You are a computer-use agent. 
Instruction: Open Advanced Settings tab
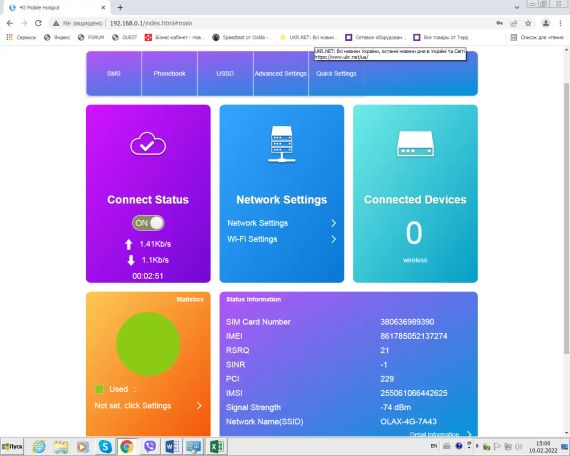pyautogui.click(x=281, y=73)
